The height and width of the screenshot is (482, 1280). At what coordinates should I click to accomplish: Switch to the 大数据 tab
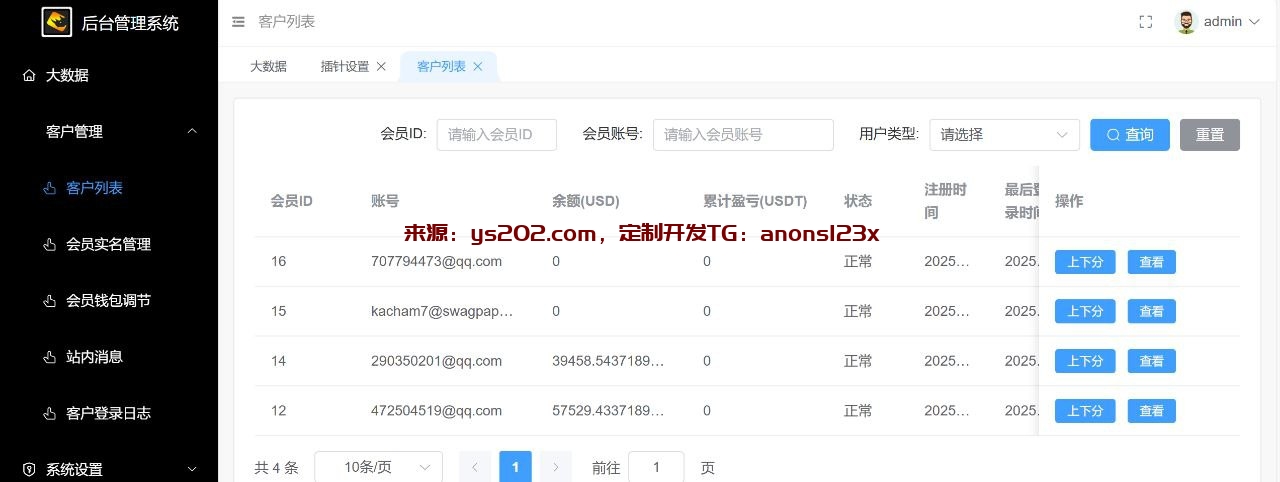point(268,67)
